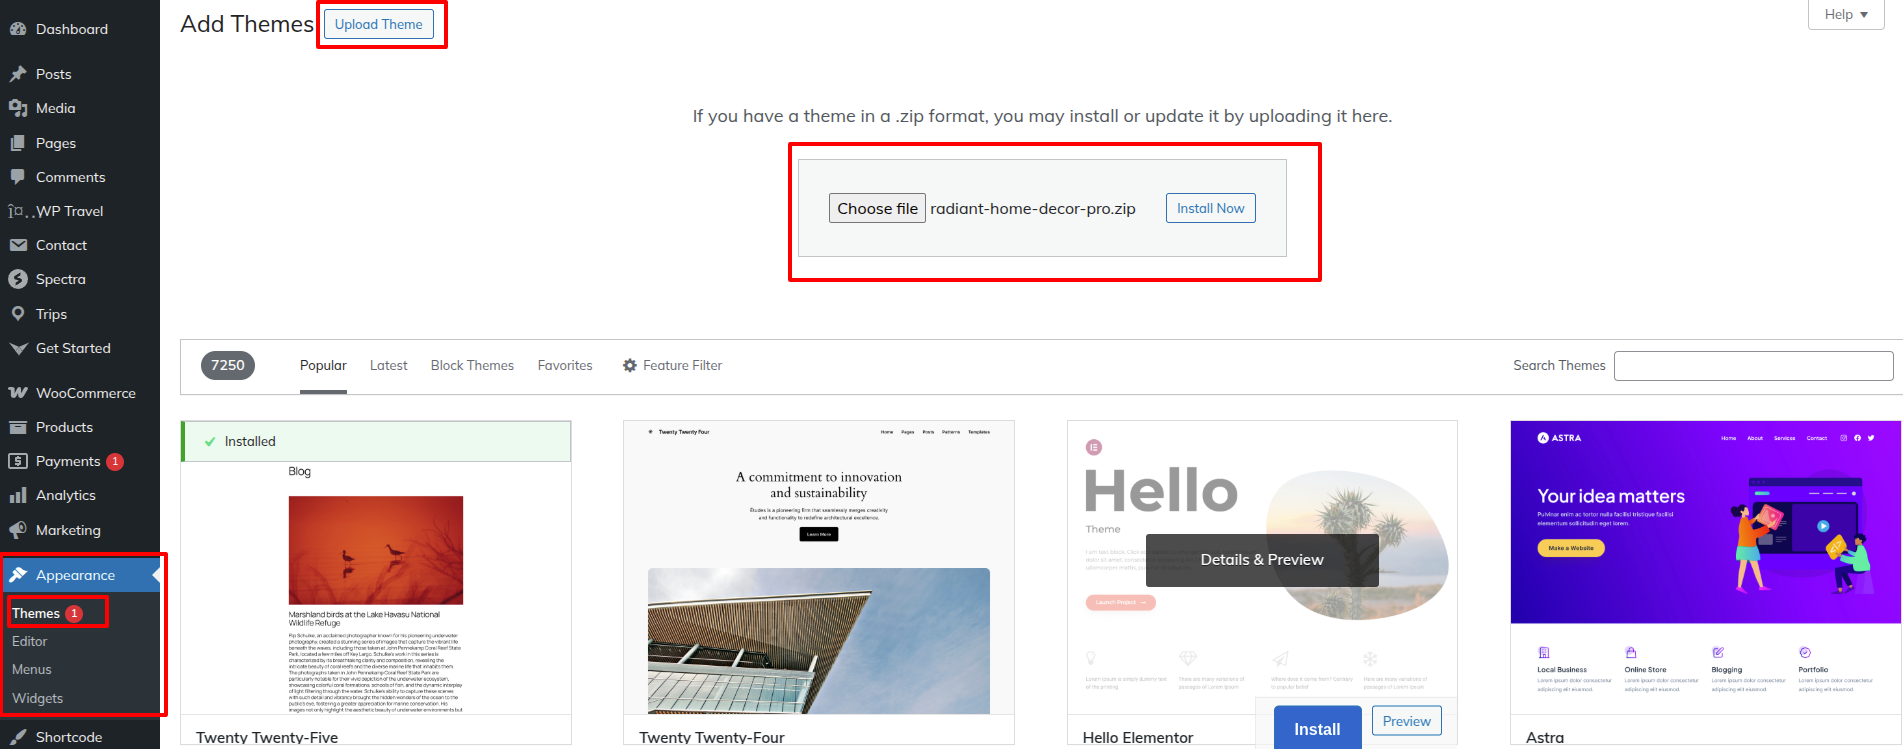The width and height of the screenshot is (1903, 749).
Task: Open the Dashboard menu label
Action: tap(72, 29)
